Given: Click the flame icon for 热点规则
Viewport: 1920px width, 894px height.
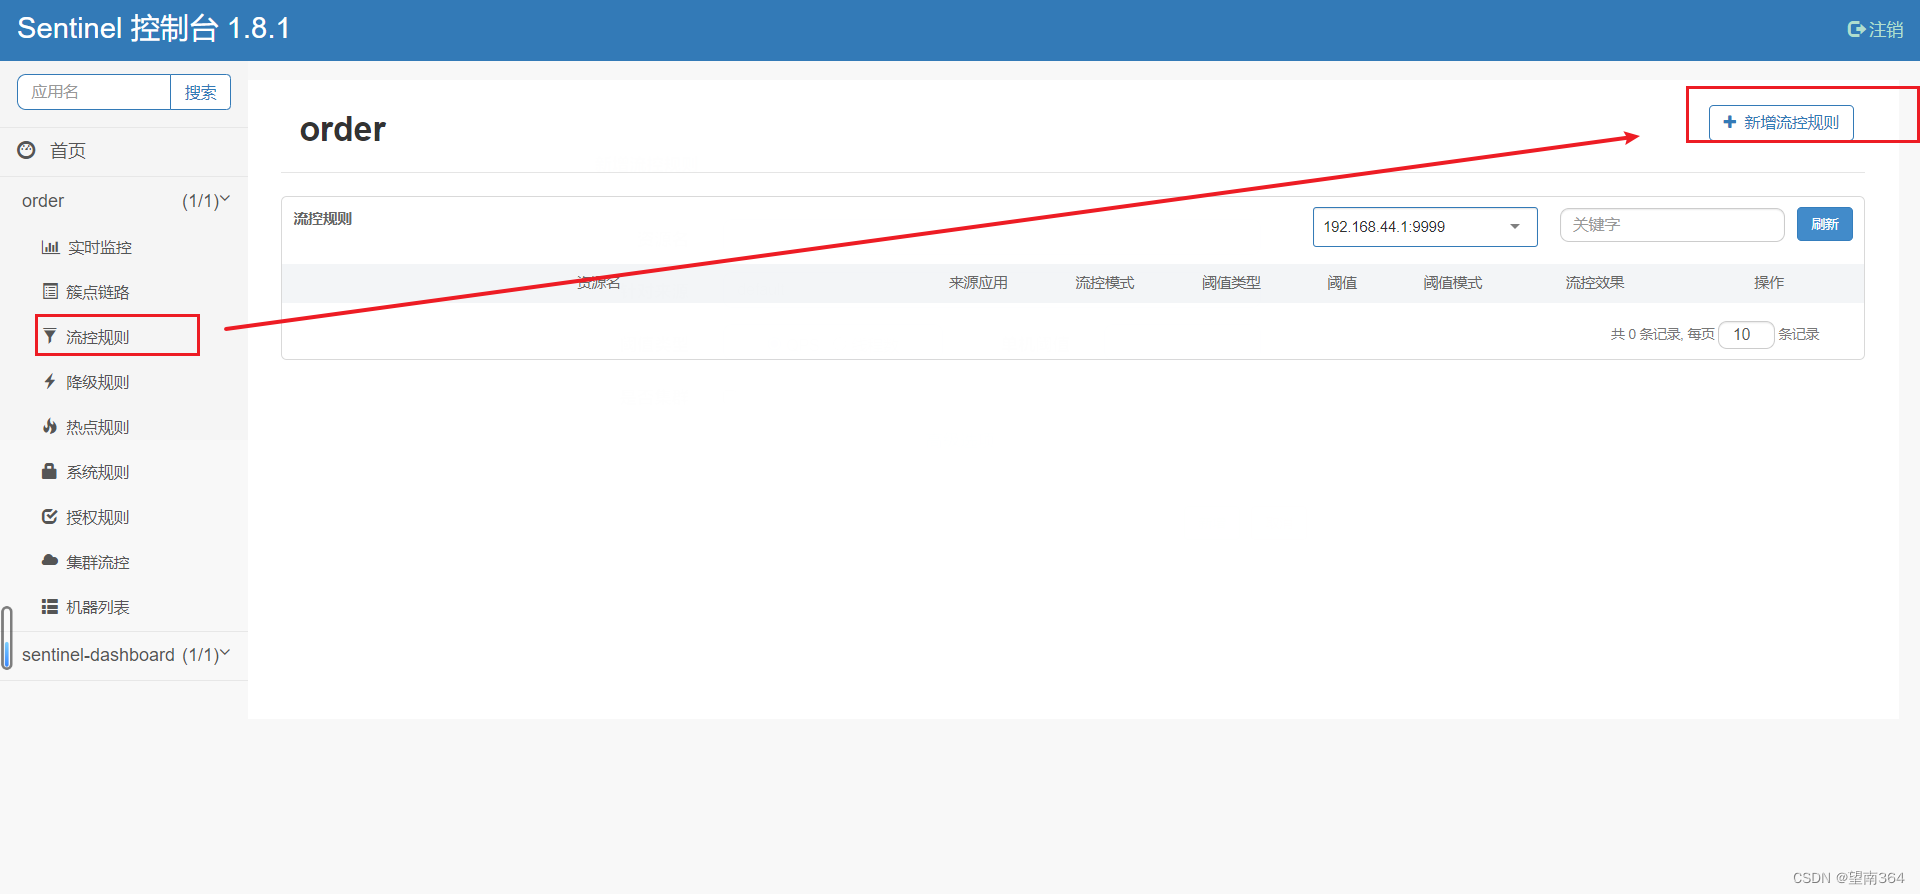Looking at the screenshot, I should (50, 427).
